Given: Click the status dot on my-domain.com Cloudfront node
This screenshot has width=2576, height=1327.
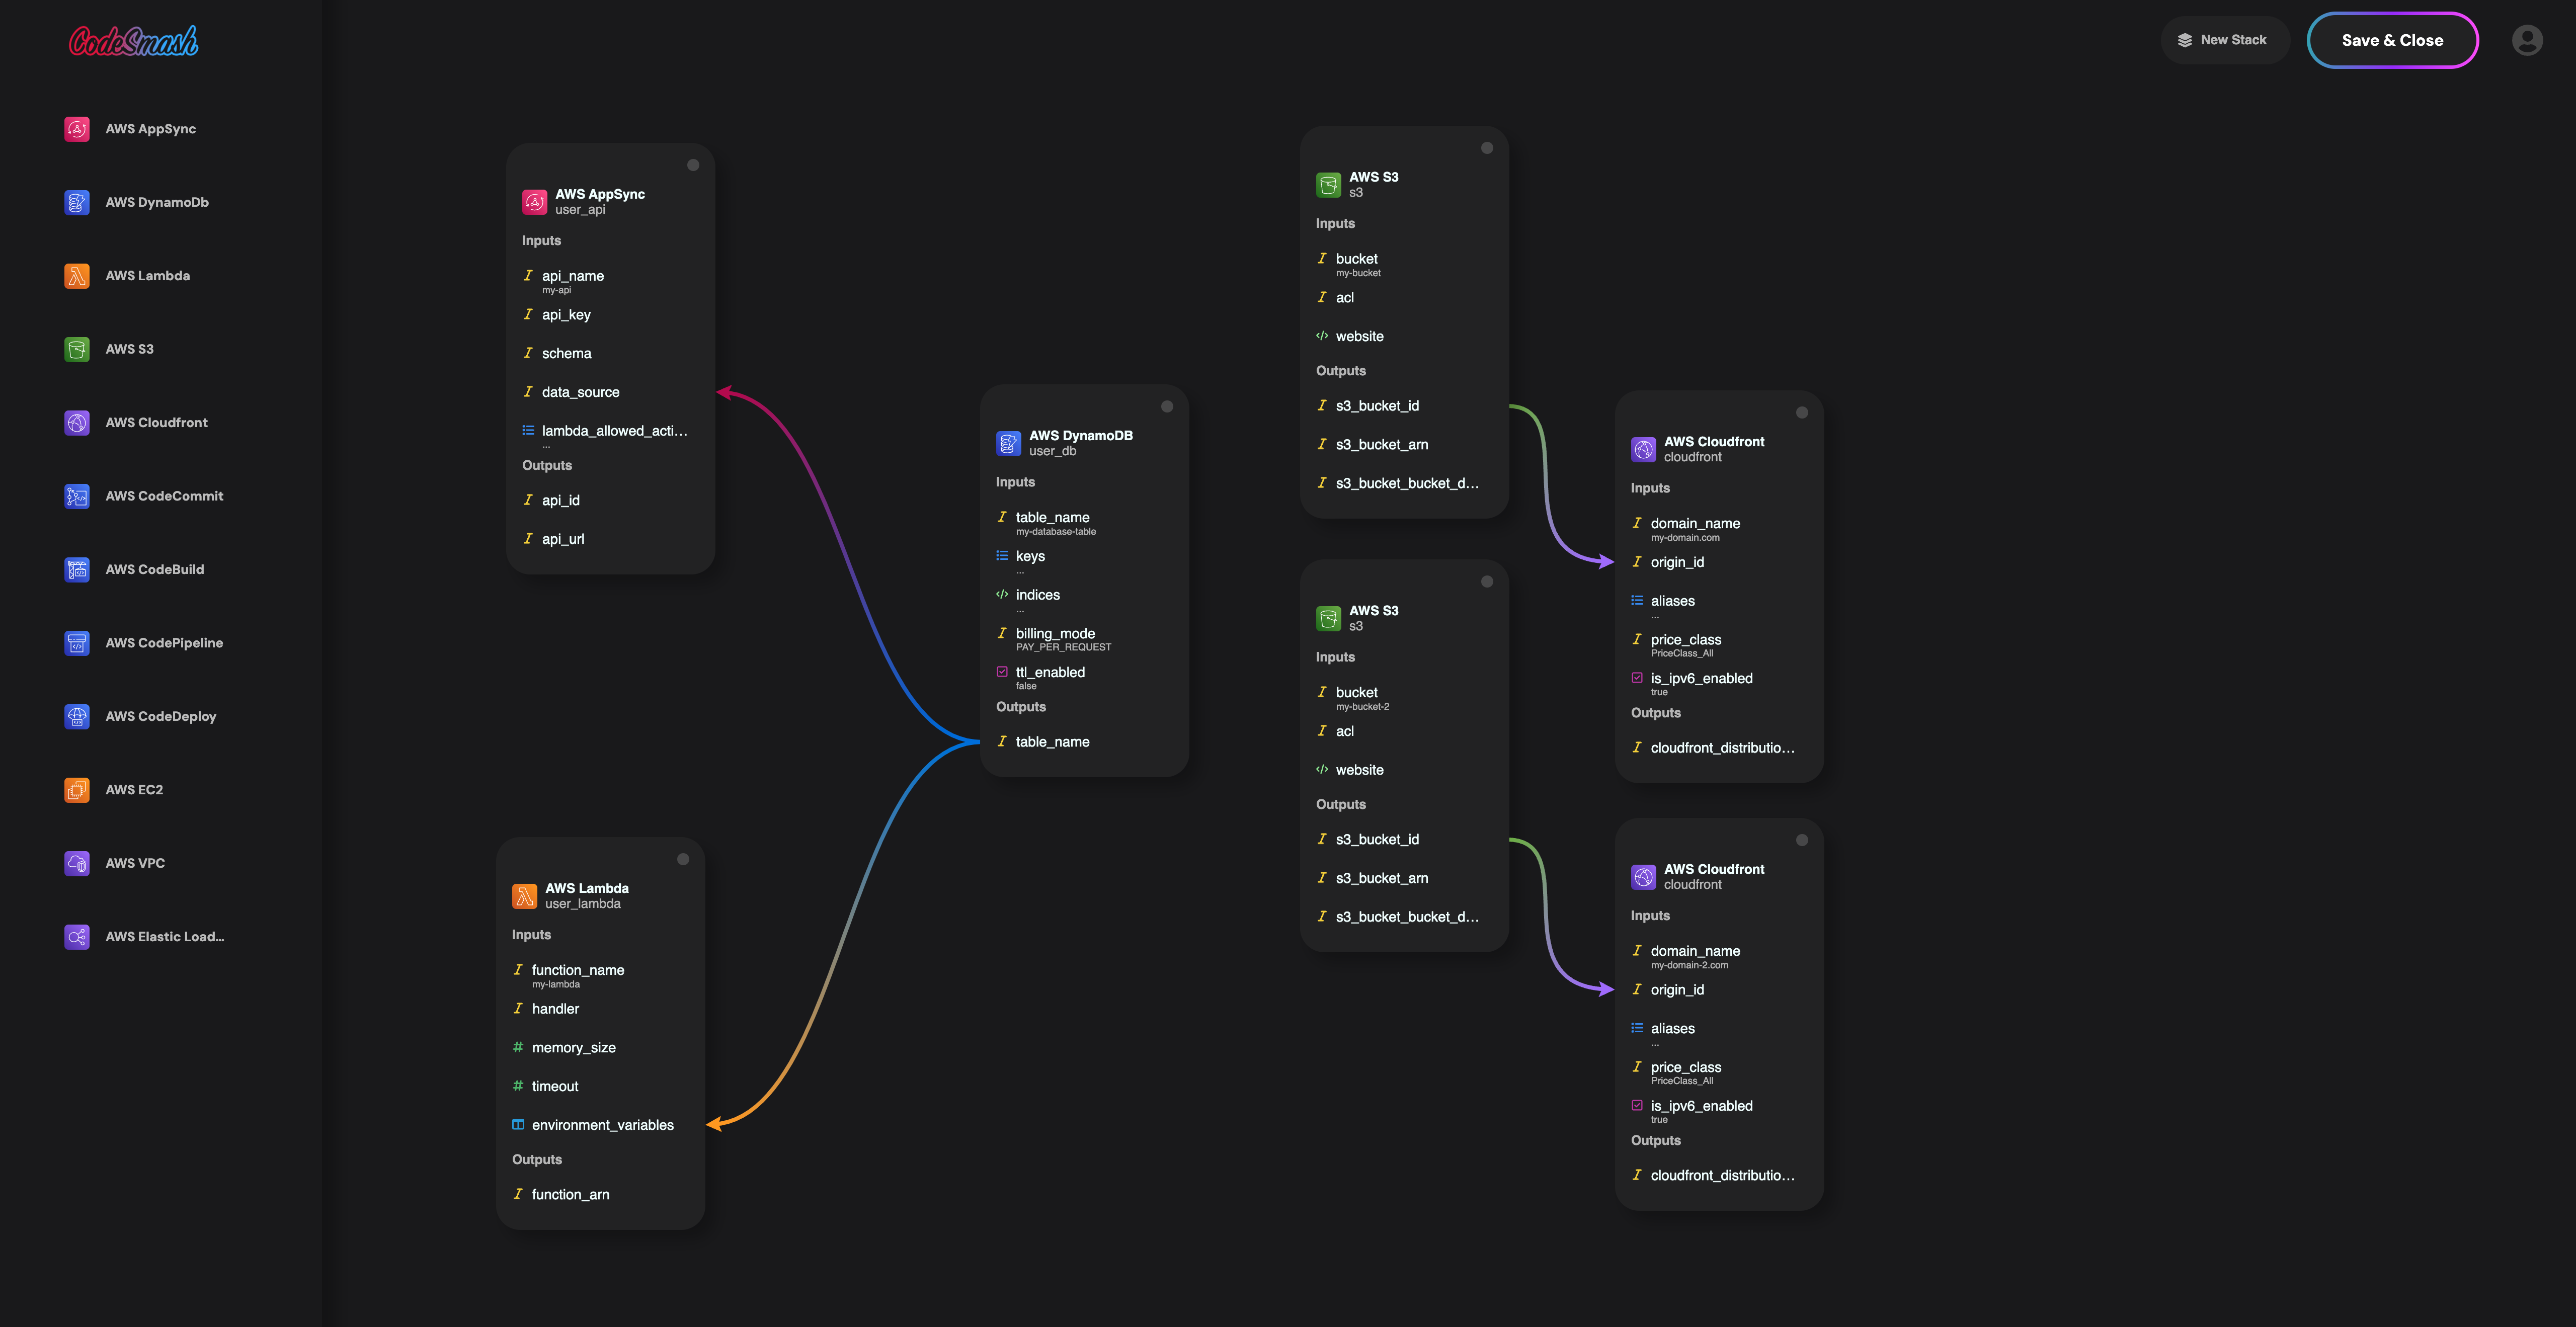Looking at the screenshot, I should point(1802,412).
